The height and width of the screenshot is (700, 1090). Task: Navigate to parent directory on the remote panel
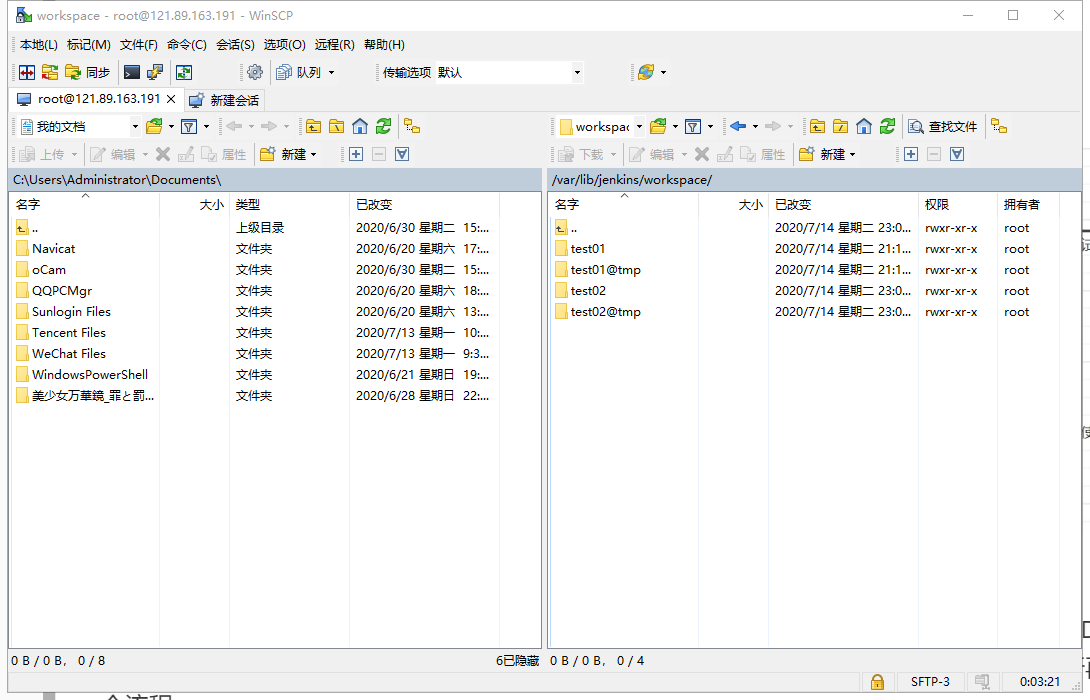[x=817, y=126]
